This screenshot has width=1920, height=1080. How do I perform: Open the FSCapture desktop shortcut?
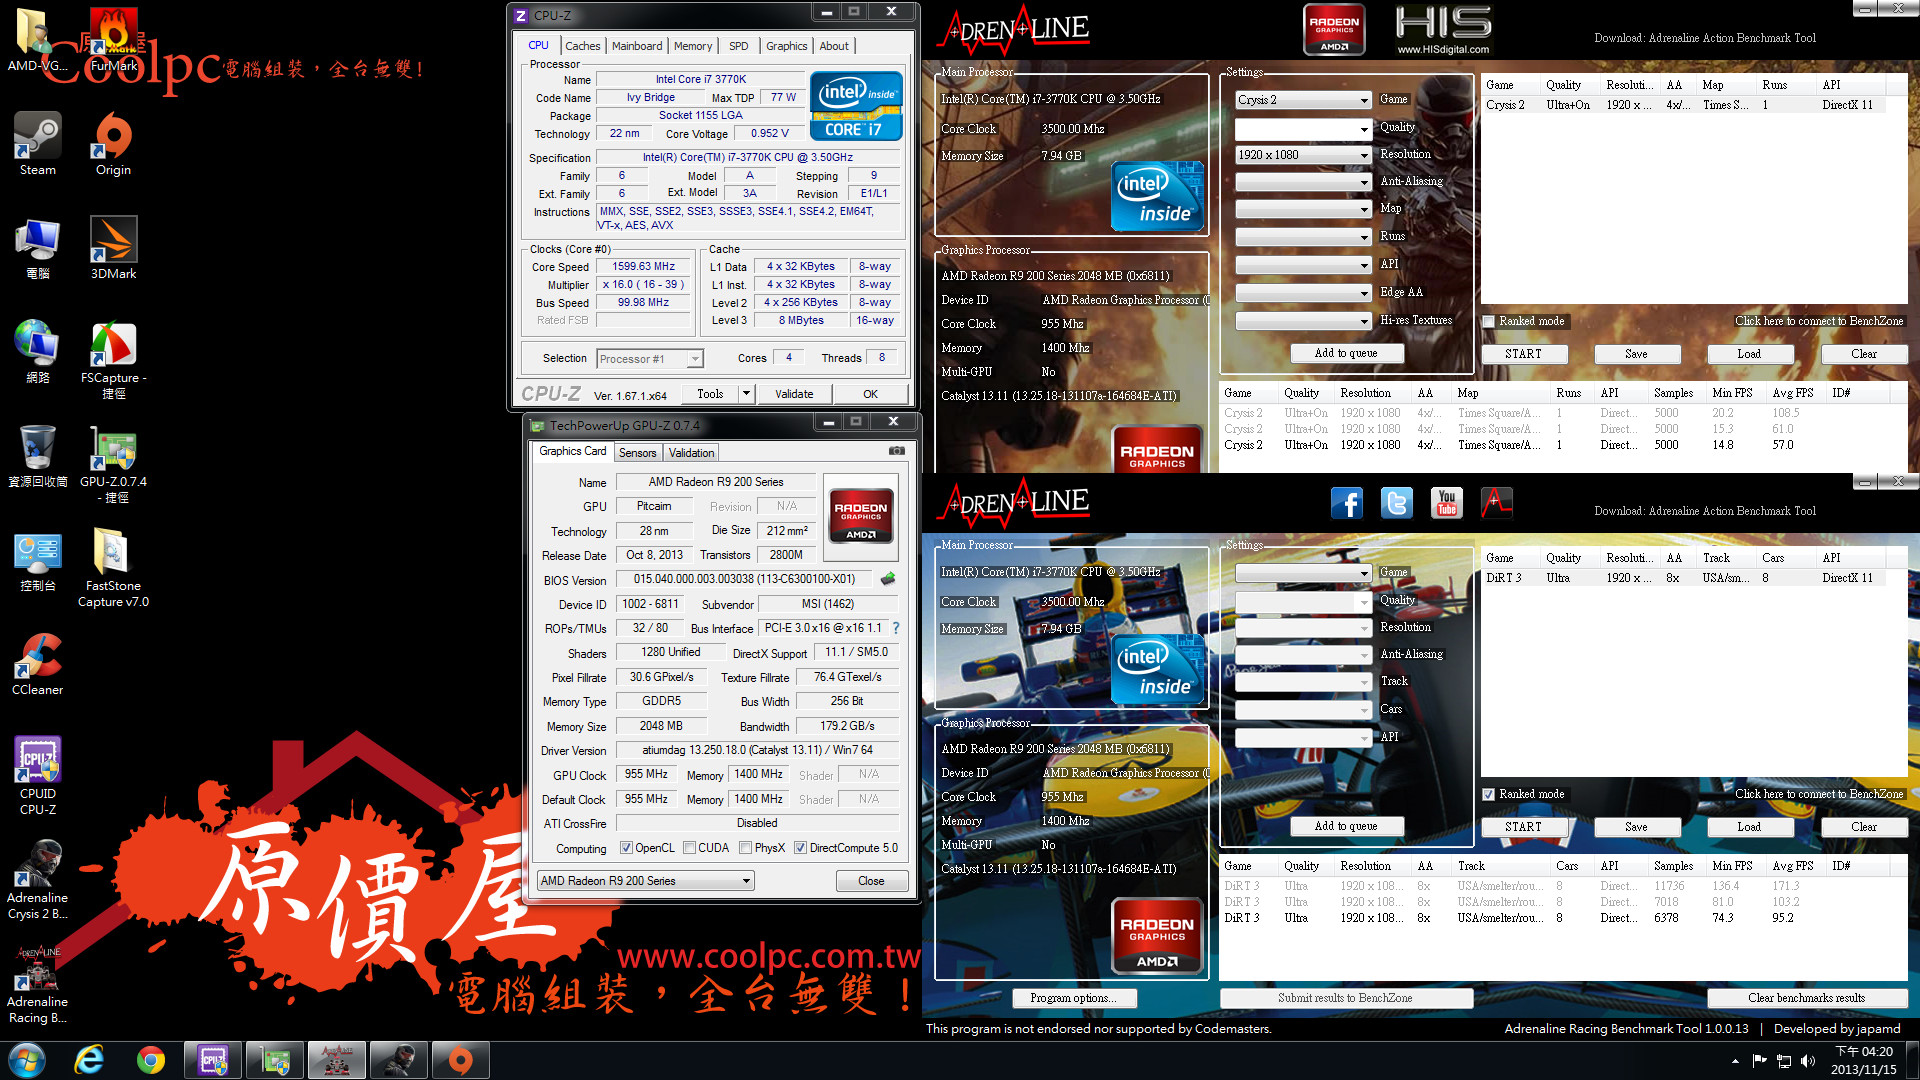click(113, 360)
